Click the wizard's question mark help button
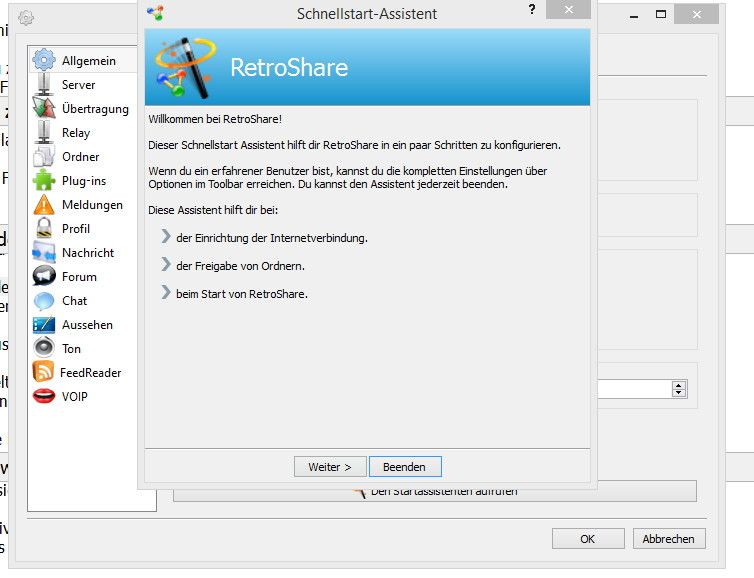The height and width of the screenshot is (578, 754). pos(531,10)
